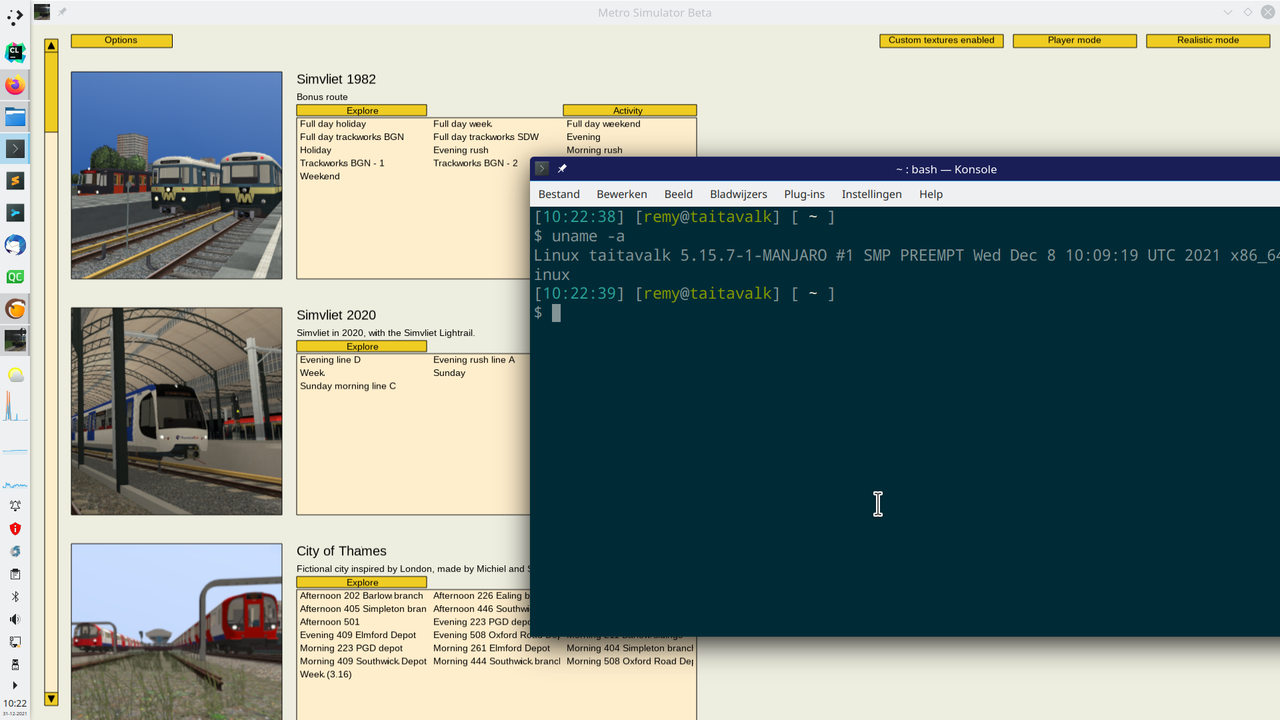Image resolution: width=1280 pixels, height=720 pixels.
Task: Open the display configuration tray icon
Action: click(15, 642)
